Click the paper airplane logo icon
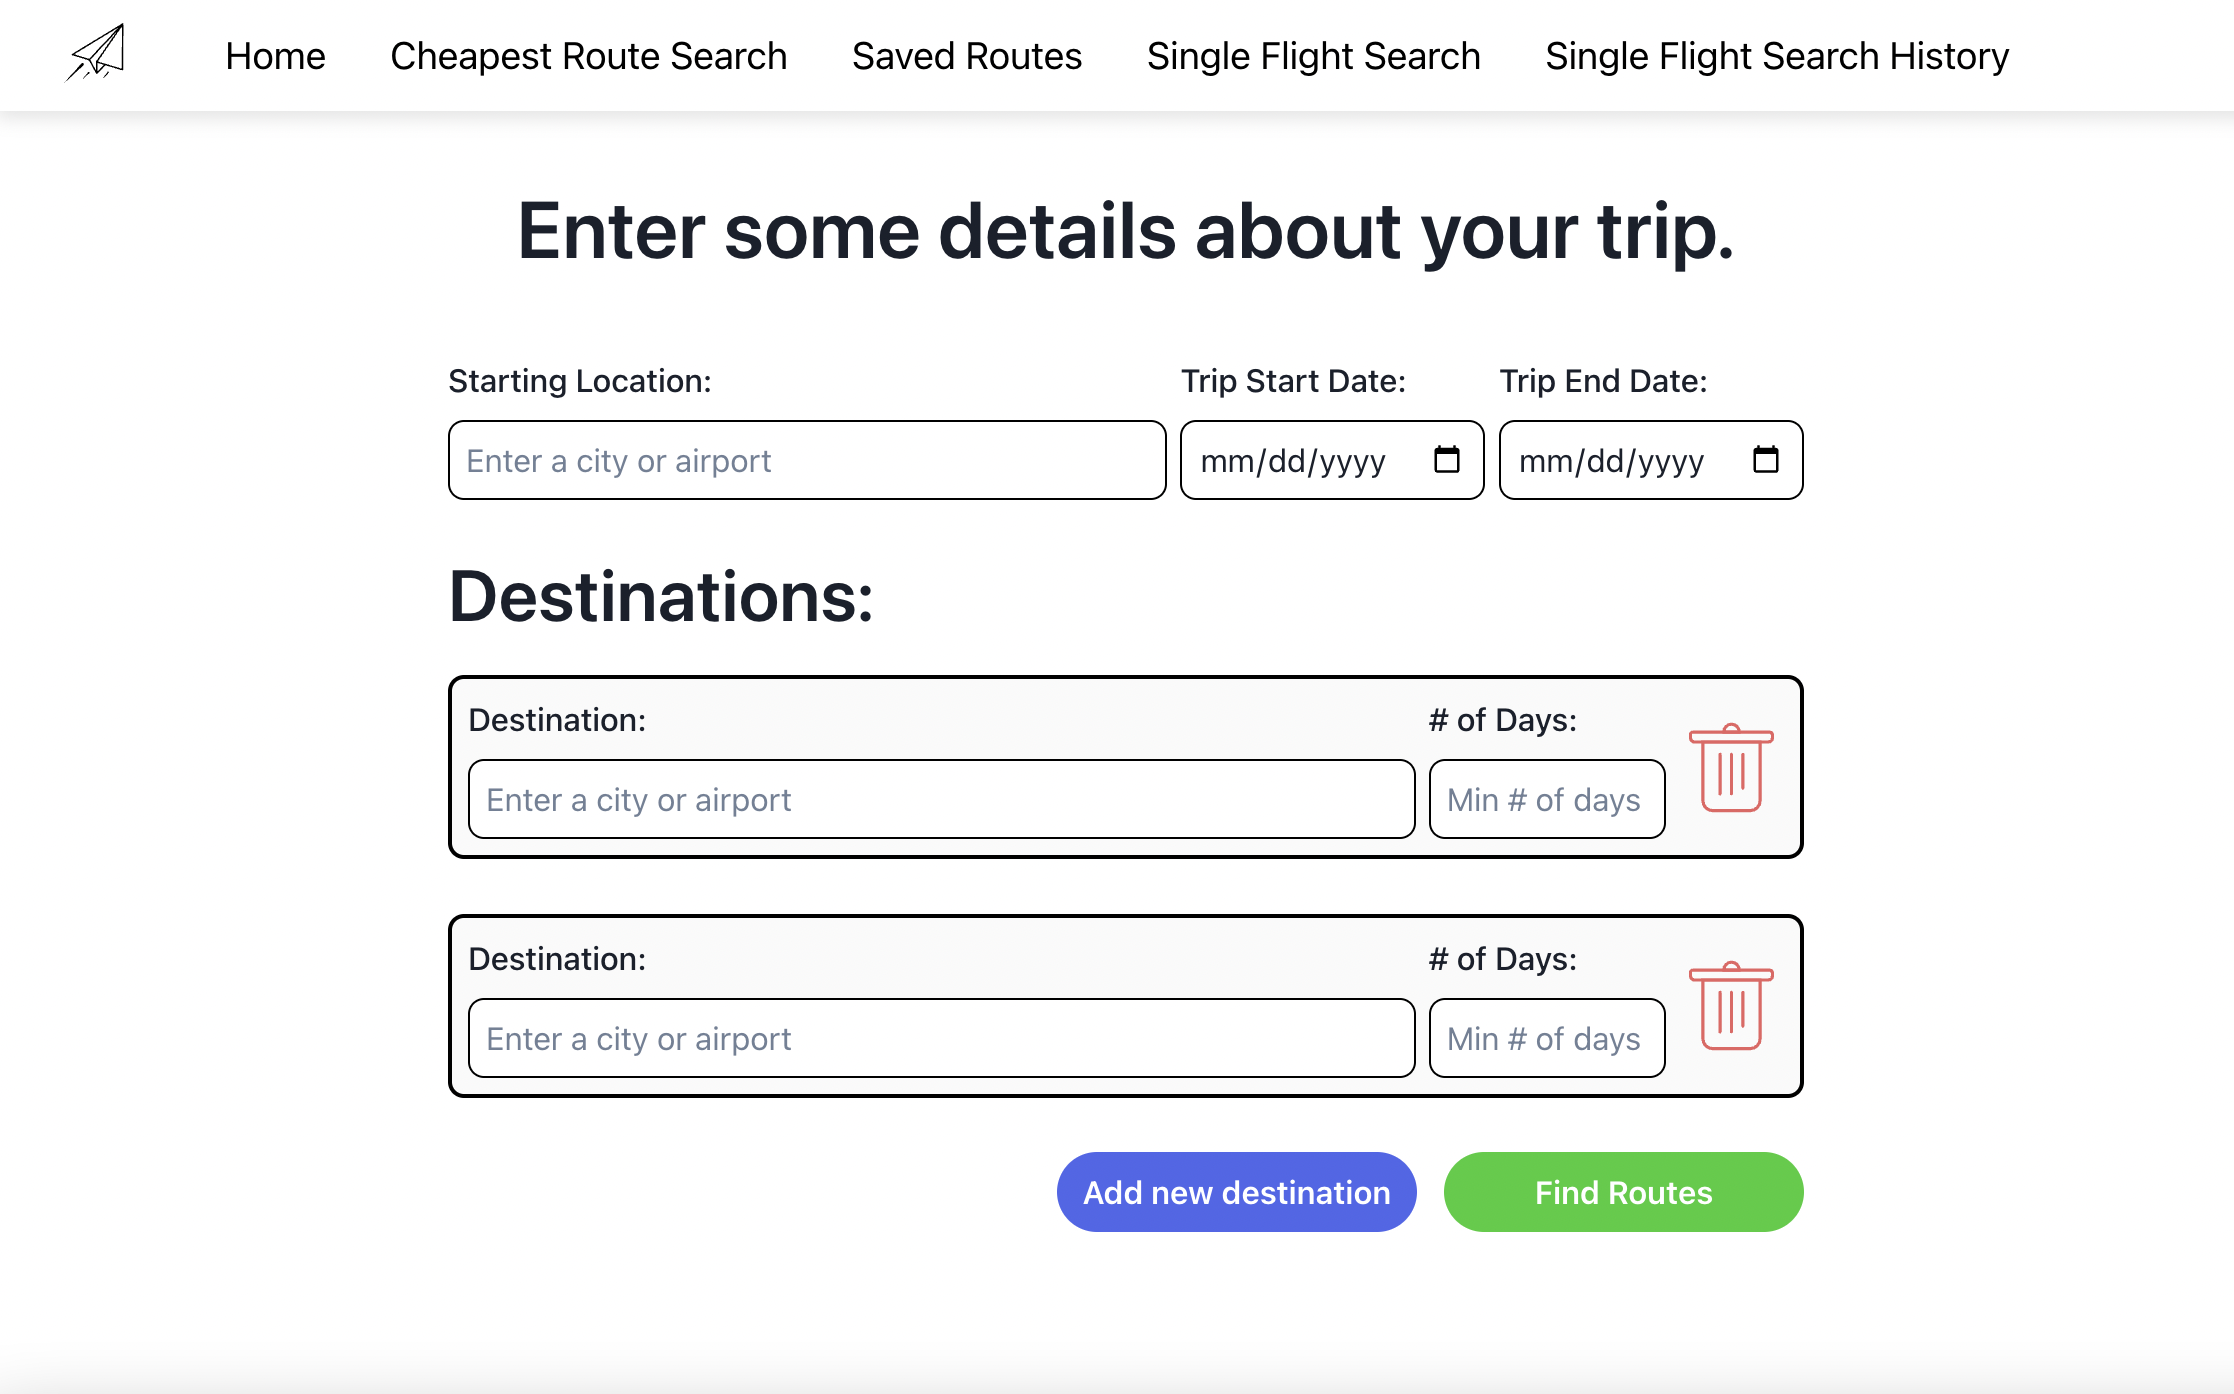This screenshot has height=1394, width=2234. pyautogui.click(x=96, y=54)
